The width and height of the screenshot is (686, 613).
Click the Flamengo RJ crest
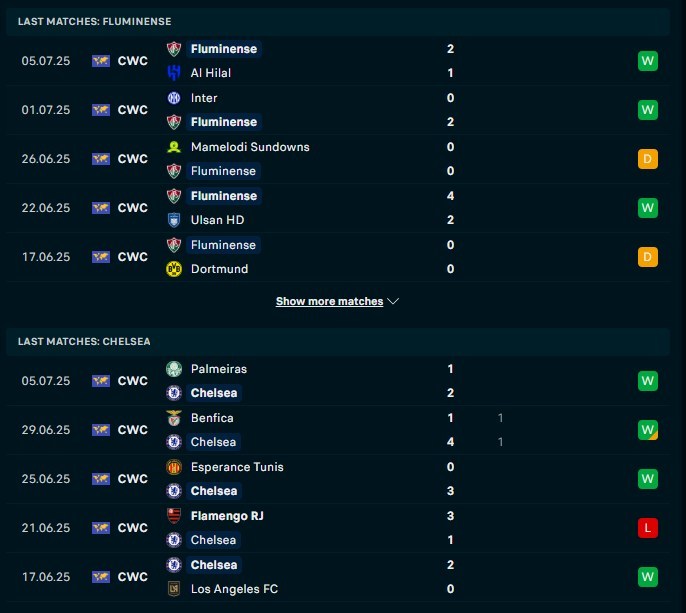click(x=174, y=516)
